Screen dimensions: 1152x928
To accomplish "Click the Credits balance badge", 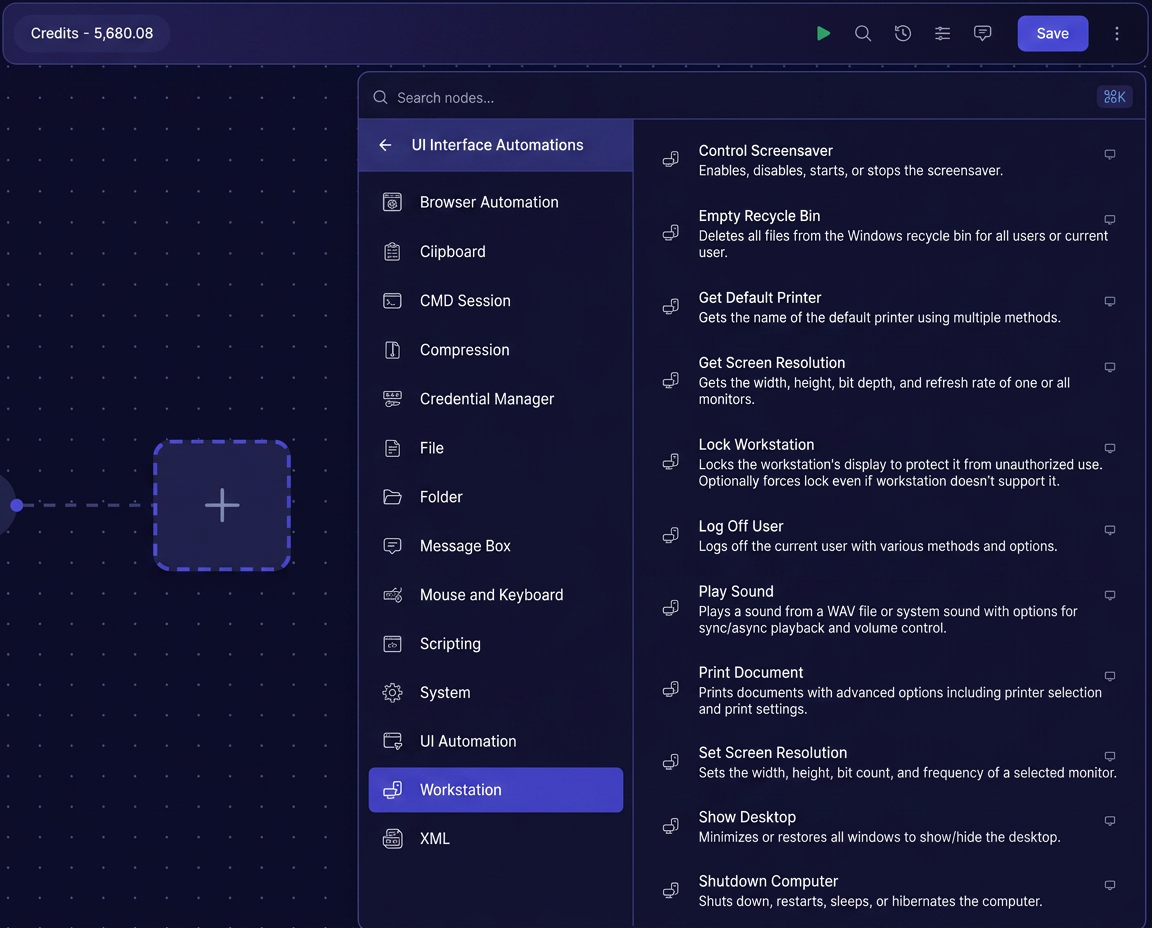I will (92, 33).
